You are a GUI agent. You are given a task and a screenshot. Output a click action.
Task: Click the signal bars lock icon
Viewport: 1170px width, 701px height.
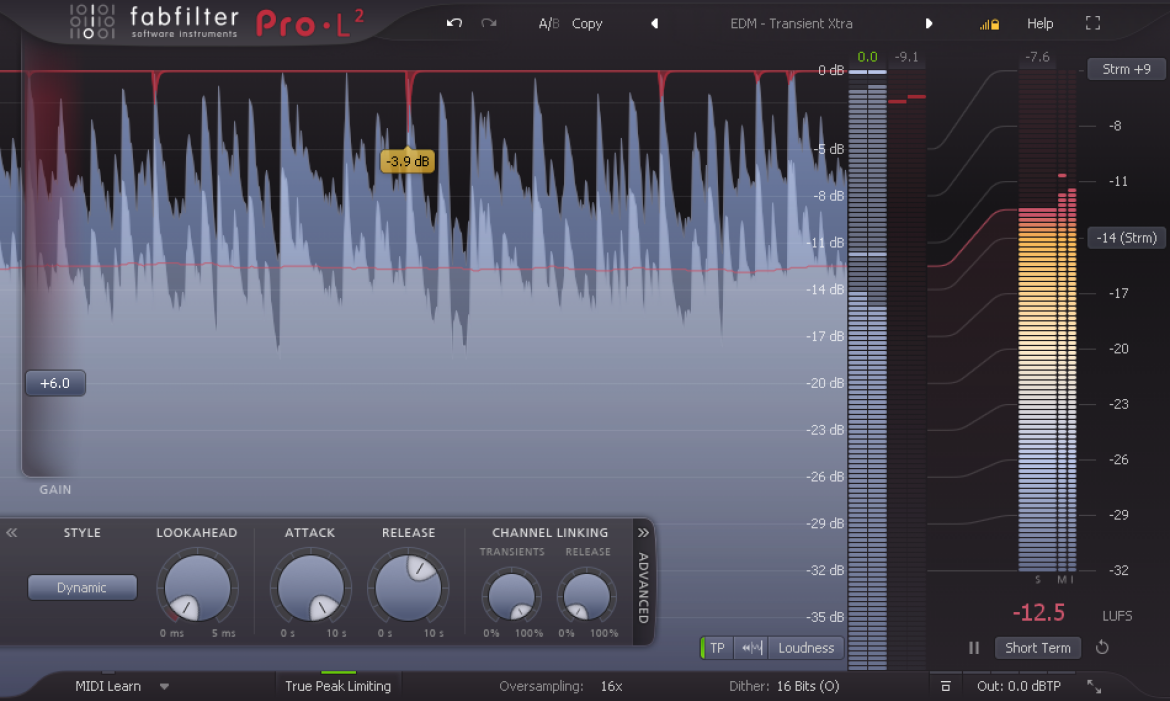[989, 24]
